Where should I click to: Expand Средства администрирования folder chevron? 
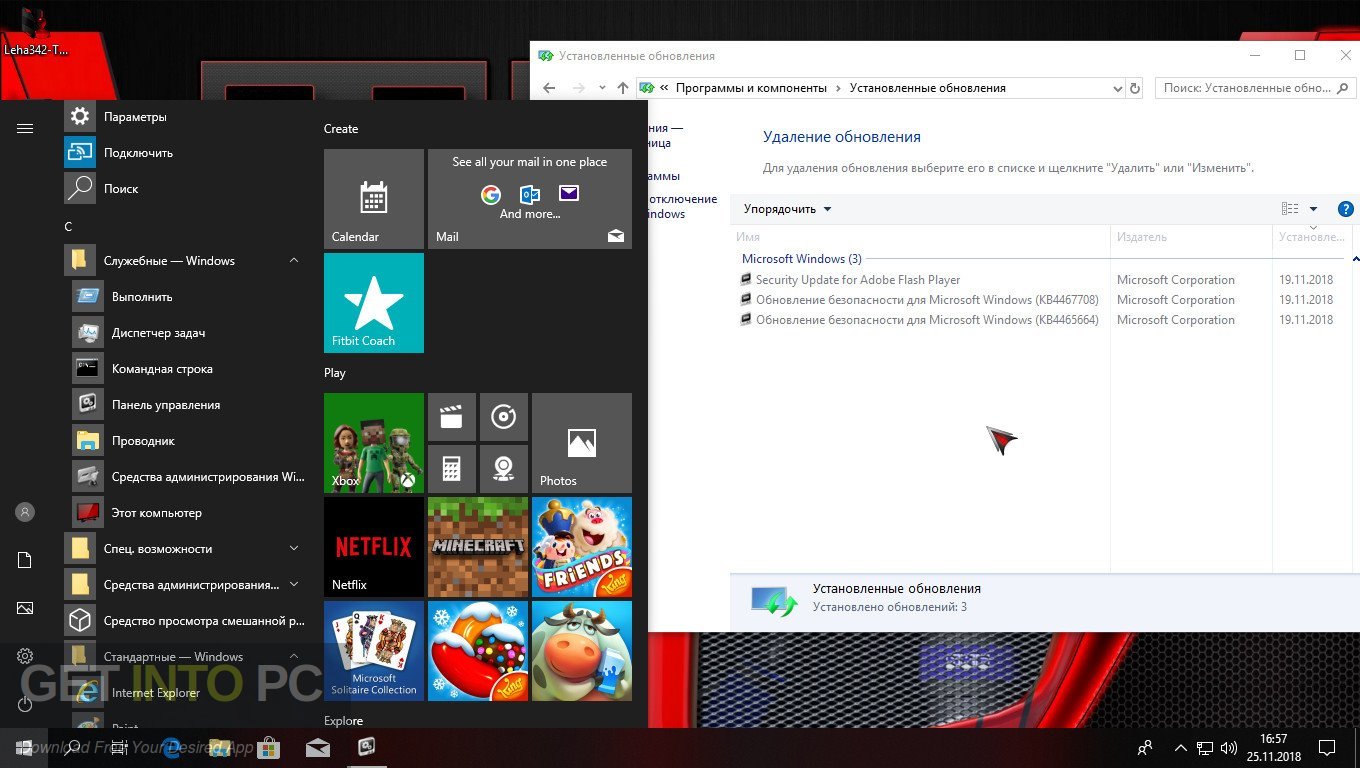(x=294, y=585)
